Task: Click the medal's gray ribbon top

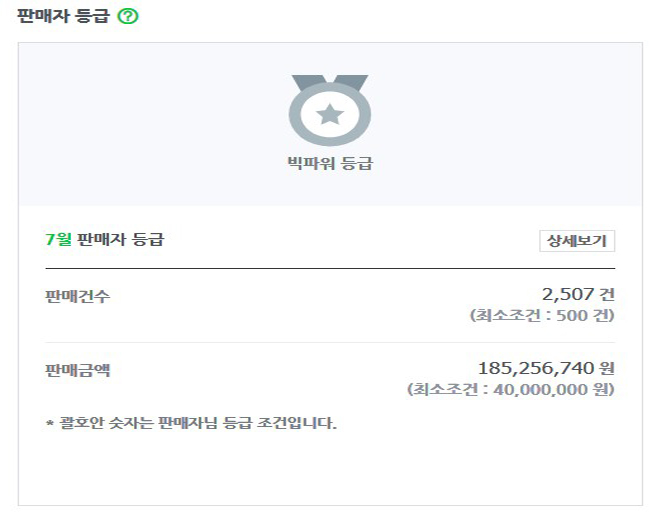Action: (330, 81)
